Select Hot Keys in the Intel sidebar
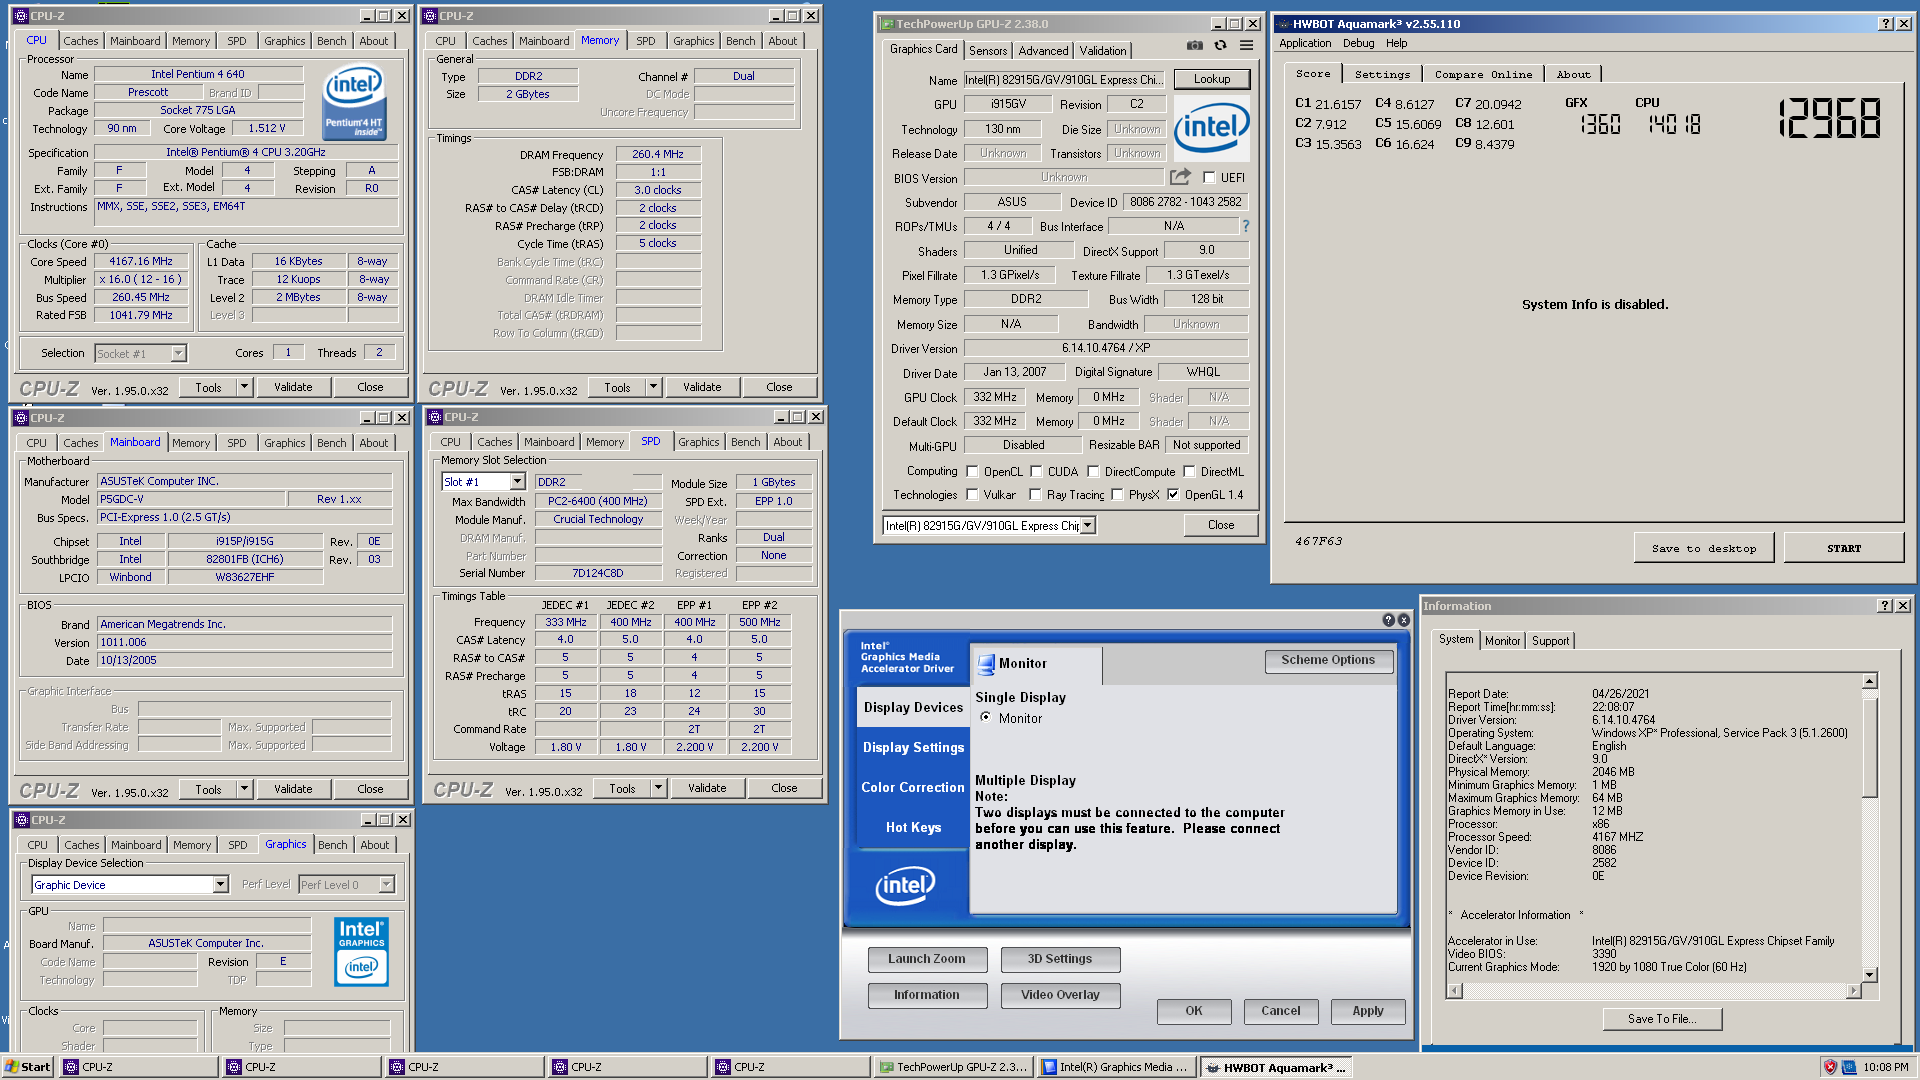 pos(912,827)
